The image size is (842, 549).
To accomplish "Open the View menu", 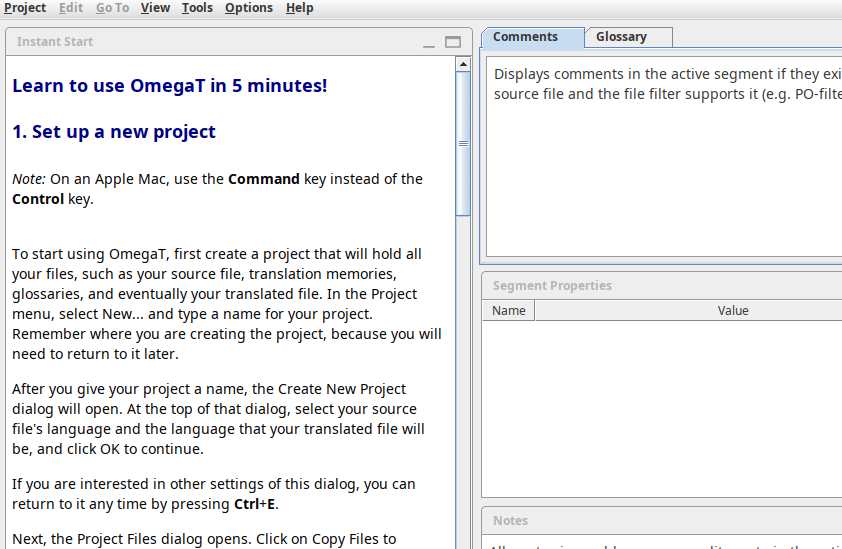I will click(155, 8).
